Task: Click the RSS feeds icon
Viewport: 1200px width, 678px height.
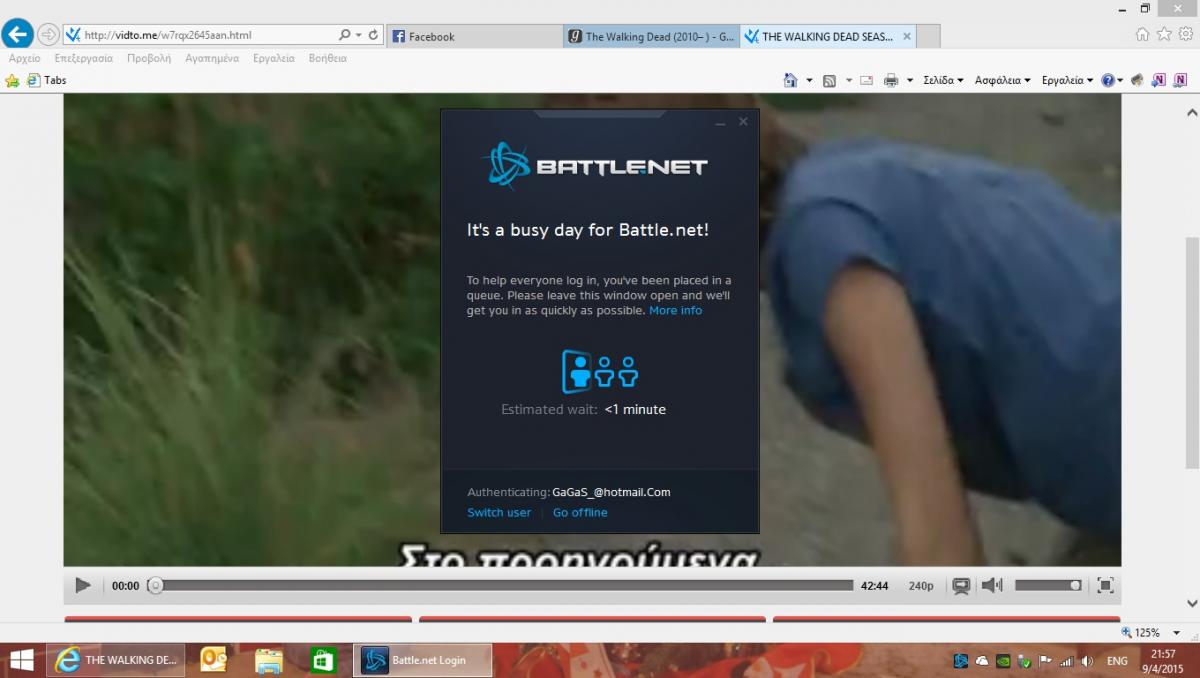Action: coord(830,80)
